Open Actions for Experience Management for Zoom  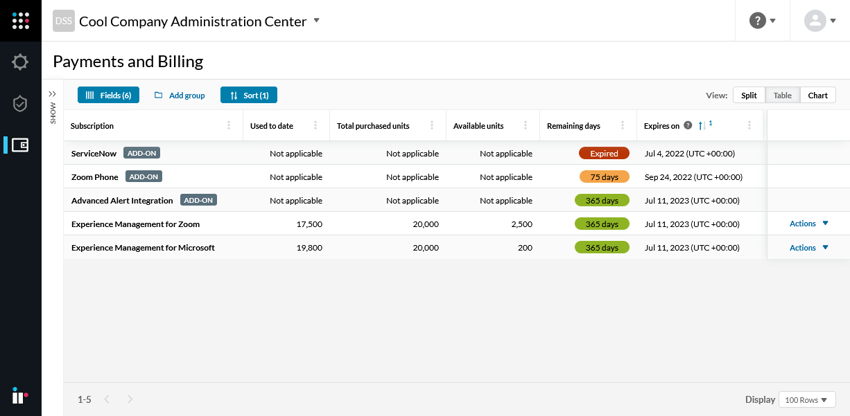click(x=809, y=224)
